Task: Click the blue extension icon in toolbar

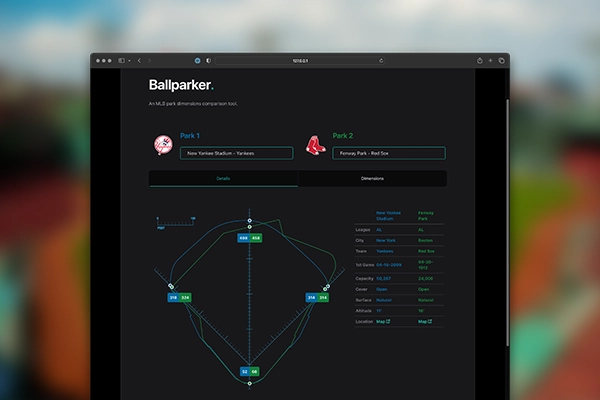Action: pos(197,60)
